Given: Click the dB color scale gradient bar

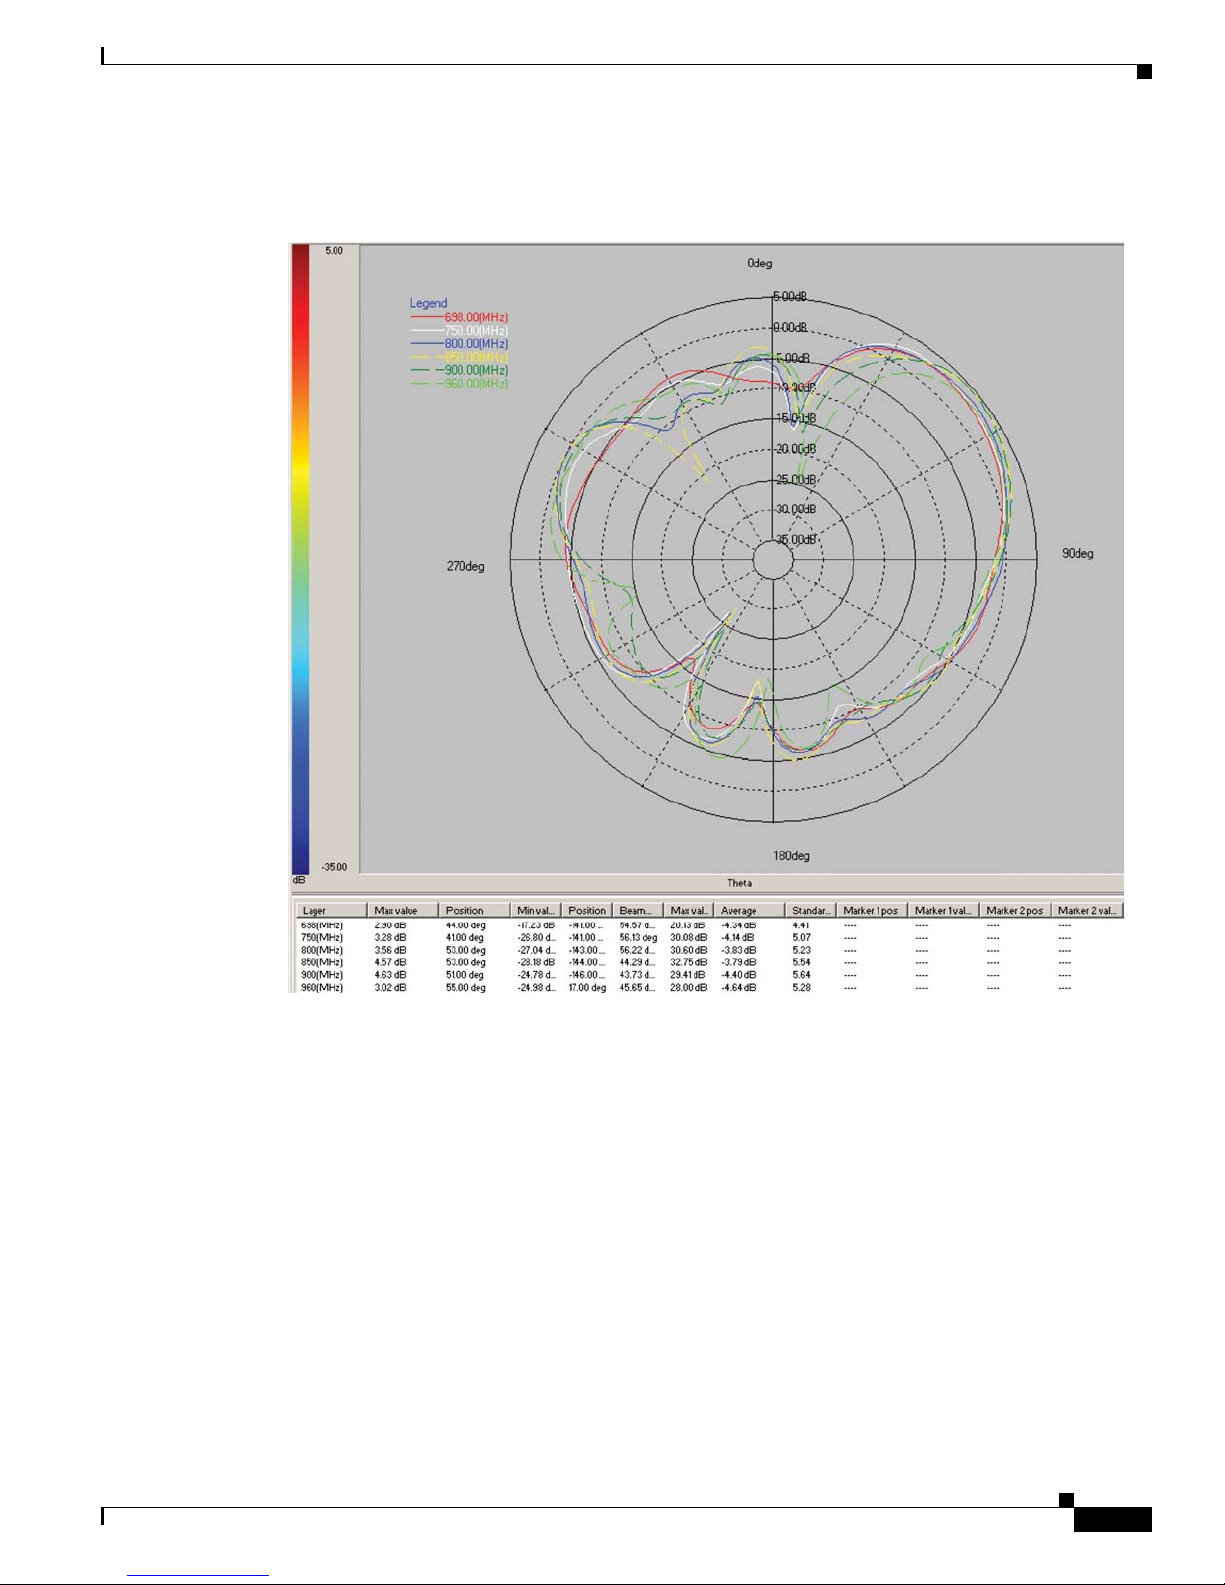Looking at the screenshot, I should coord(300,560).
